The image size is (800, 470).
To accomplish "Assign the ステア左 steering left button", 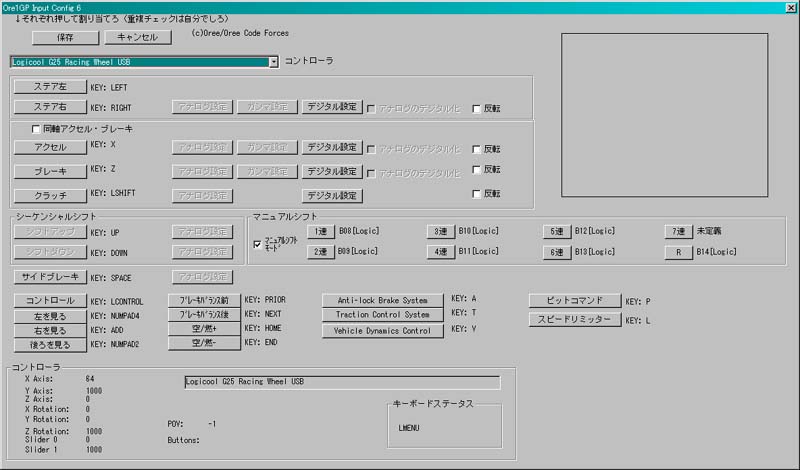I will click(50, 87).
